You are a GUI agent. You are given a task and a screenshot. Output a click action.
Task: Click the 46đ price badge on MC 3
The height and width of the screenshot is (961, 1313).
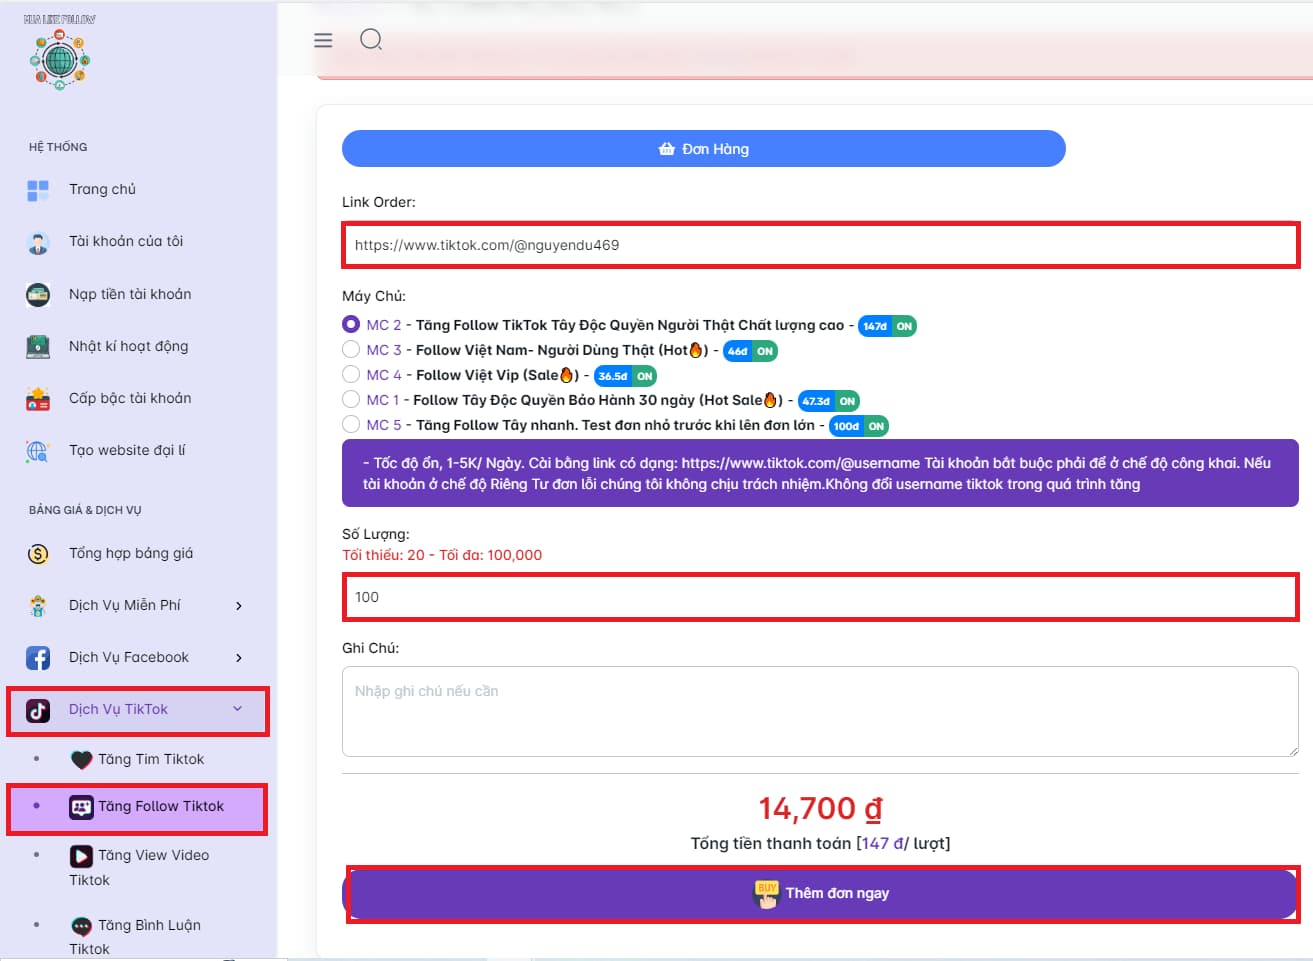(x=737, y=351)
